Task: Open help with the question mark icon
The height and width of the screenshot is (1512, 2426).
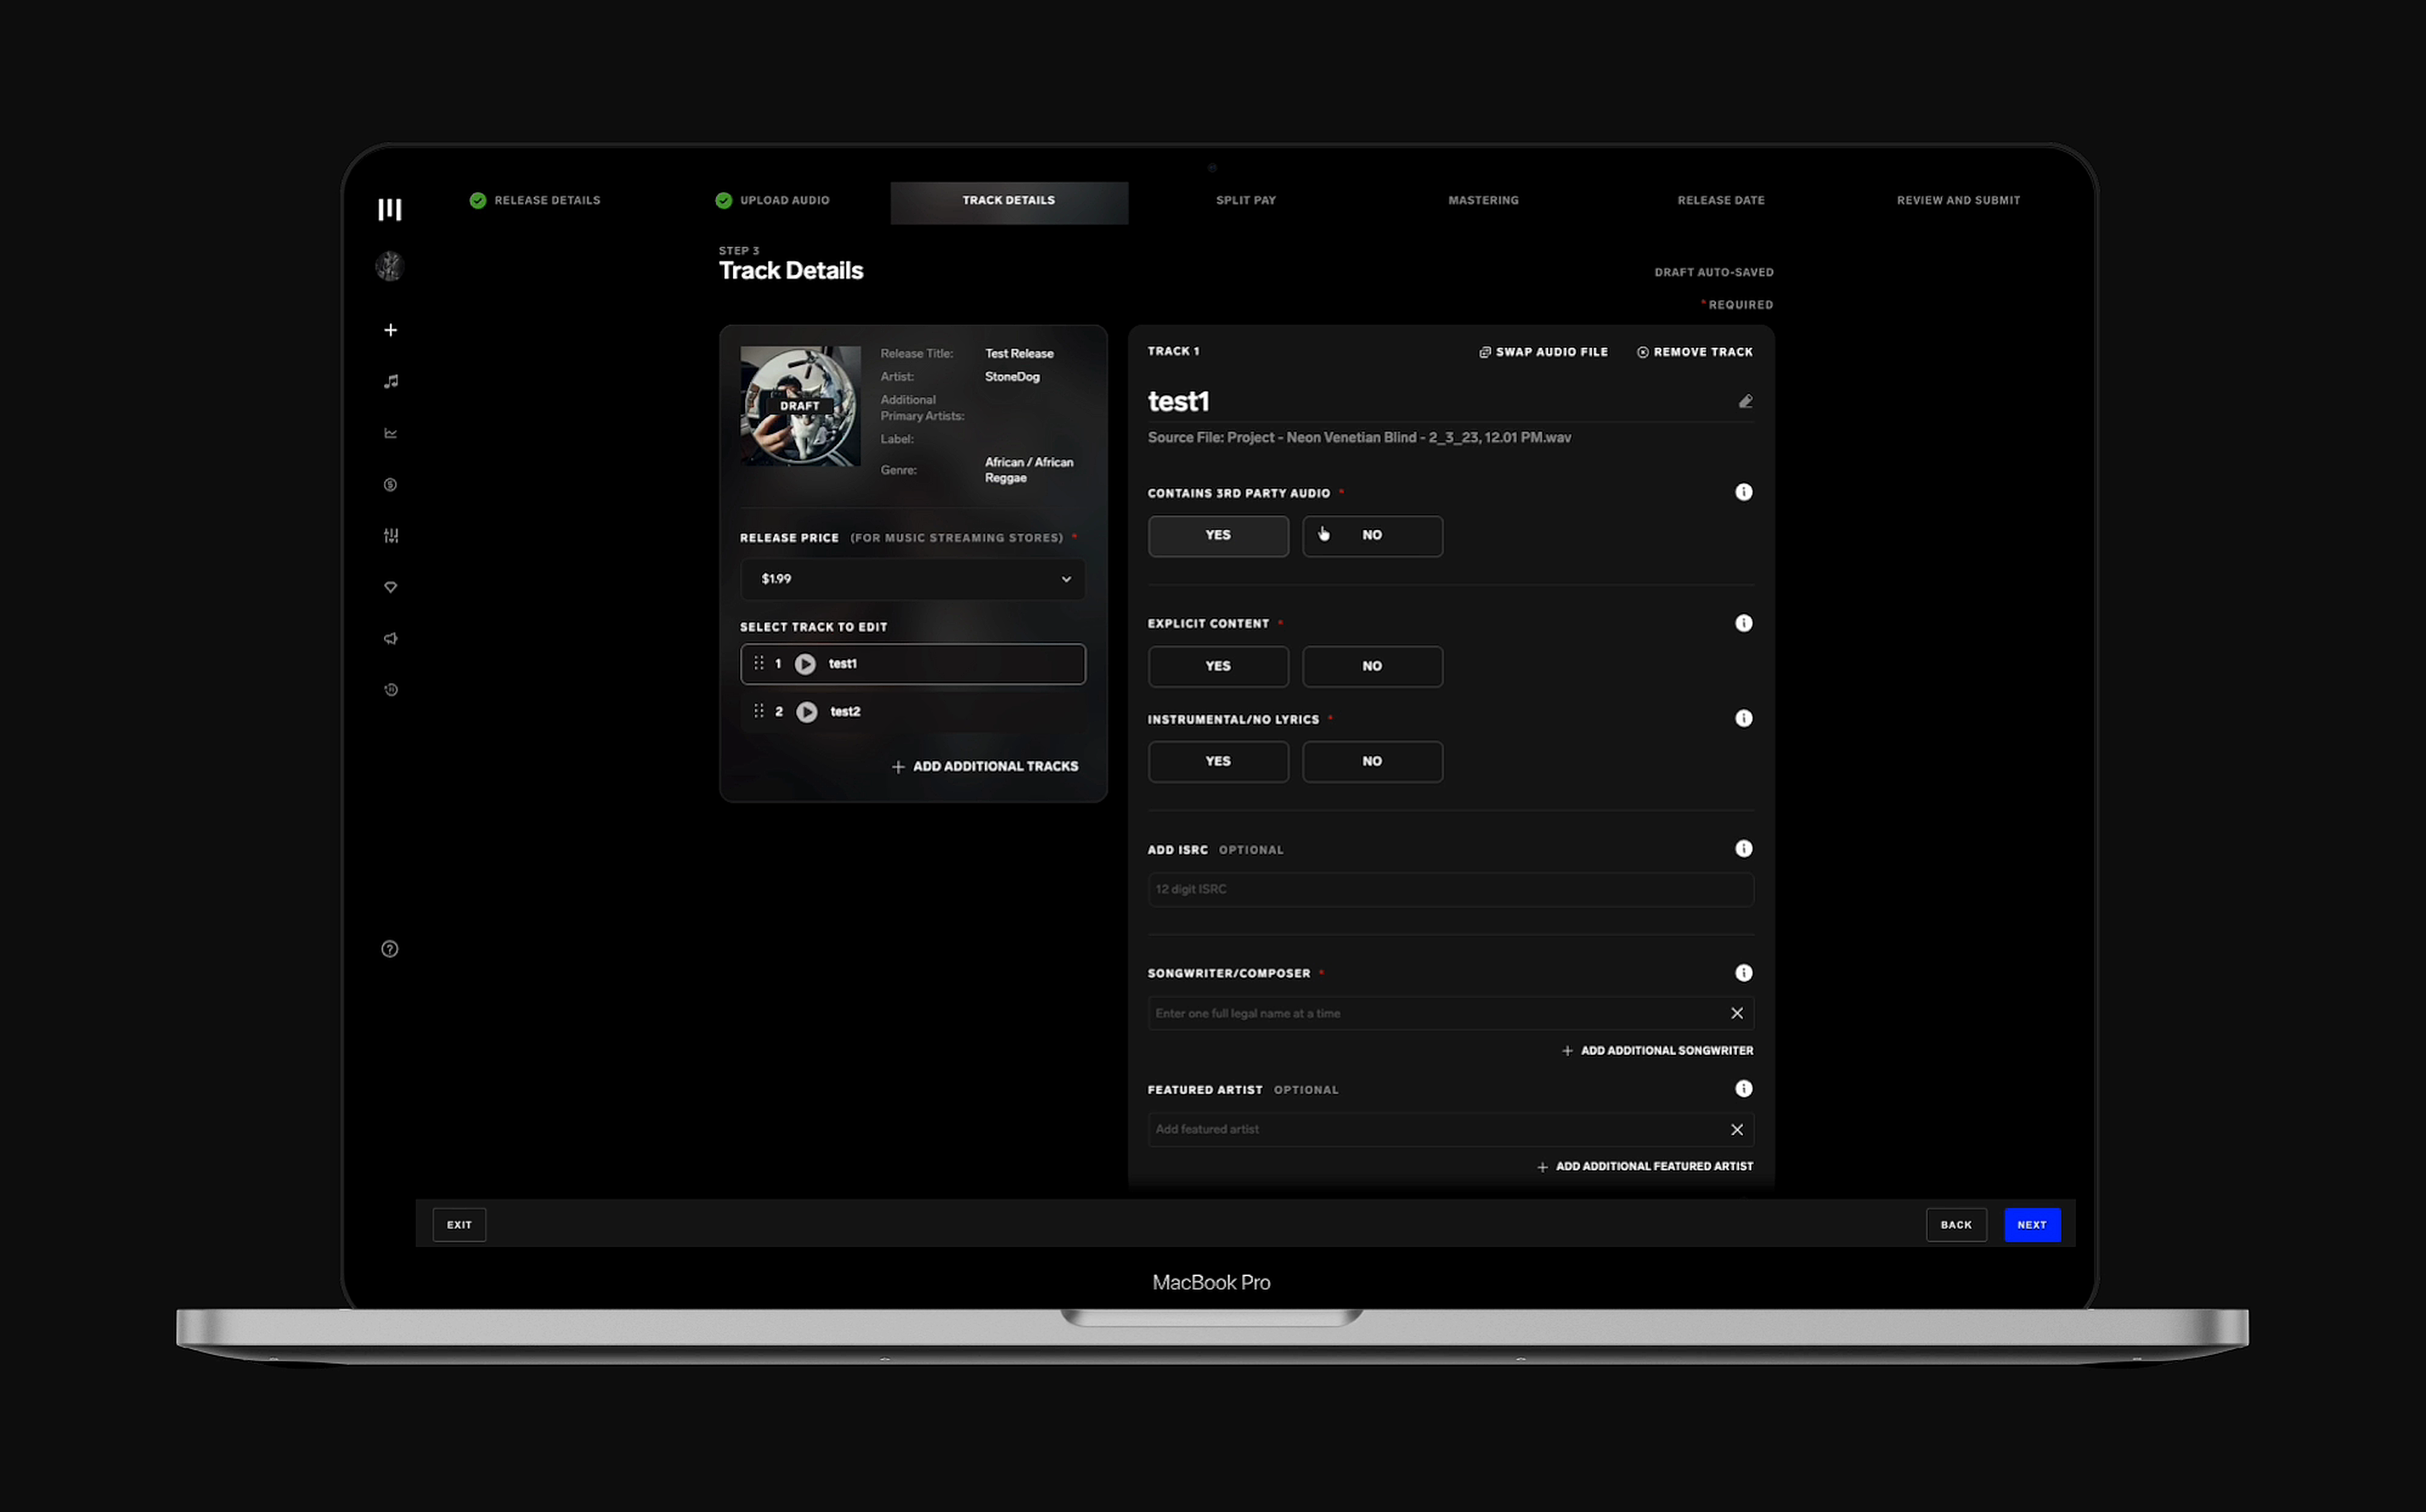Action: point(390,948)
